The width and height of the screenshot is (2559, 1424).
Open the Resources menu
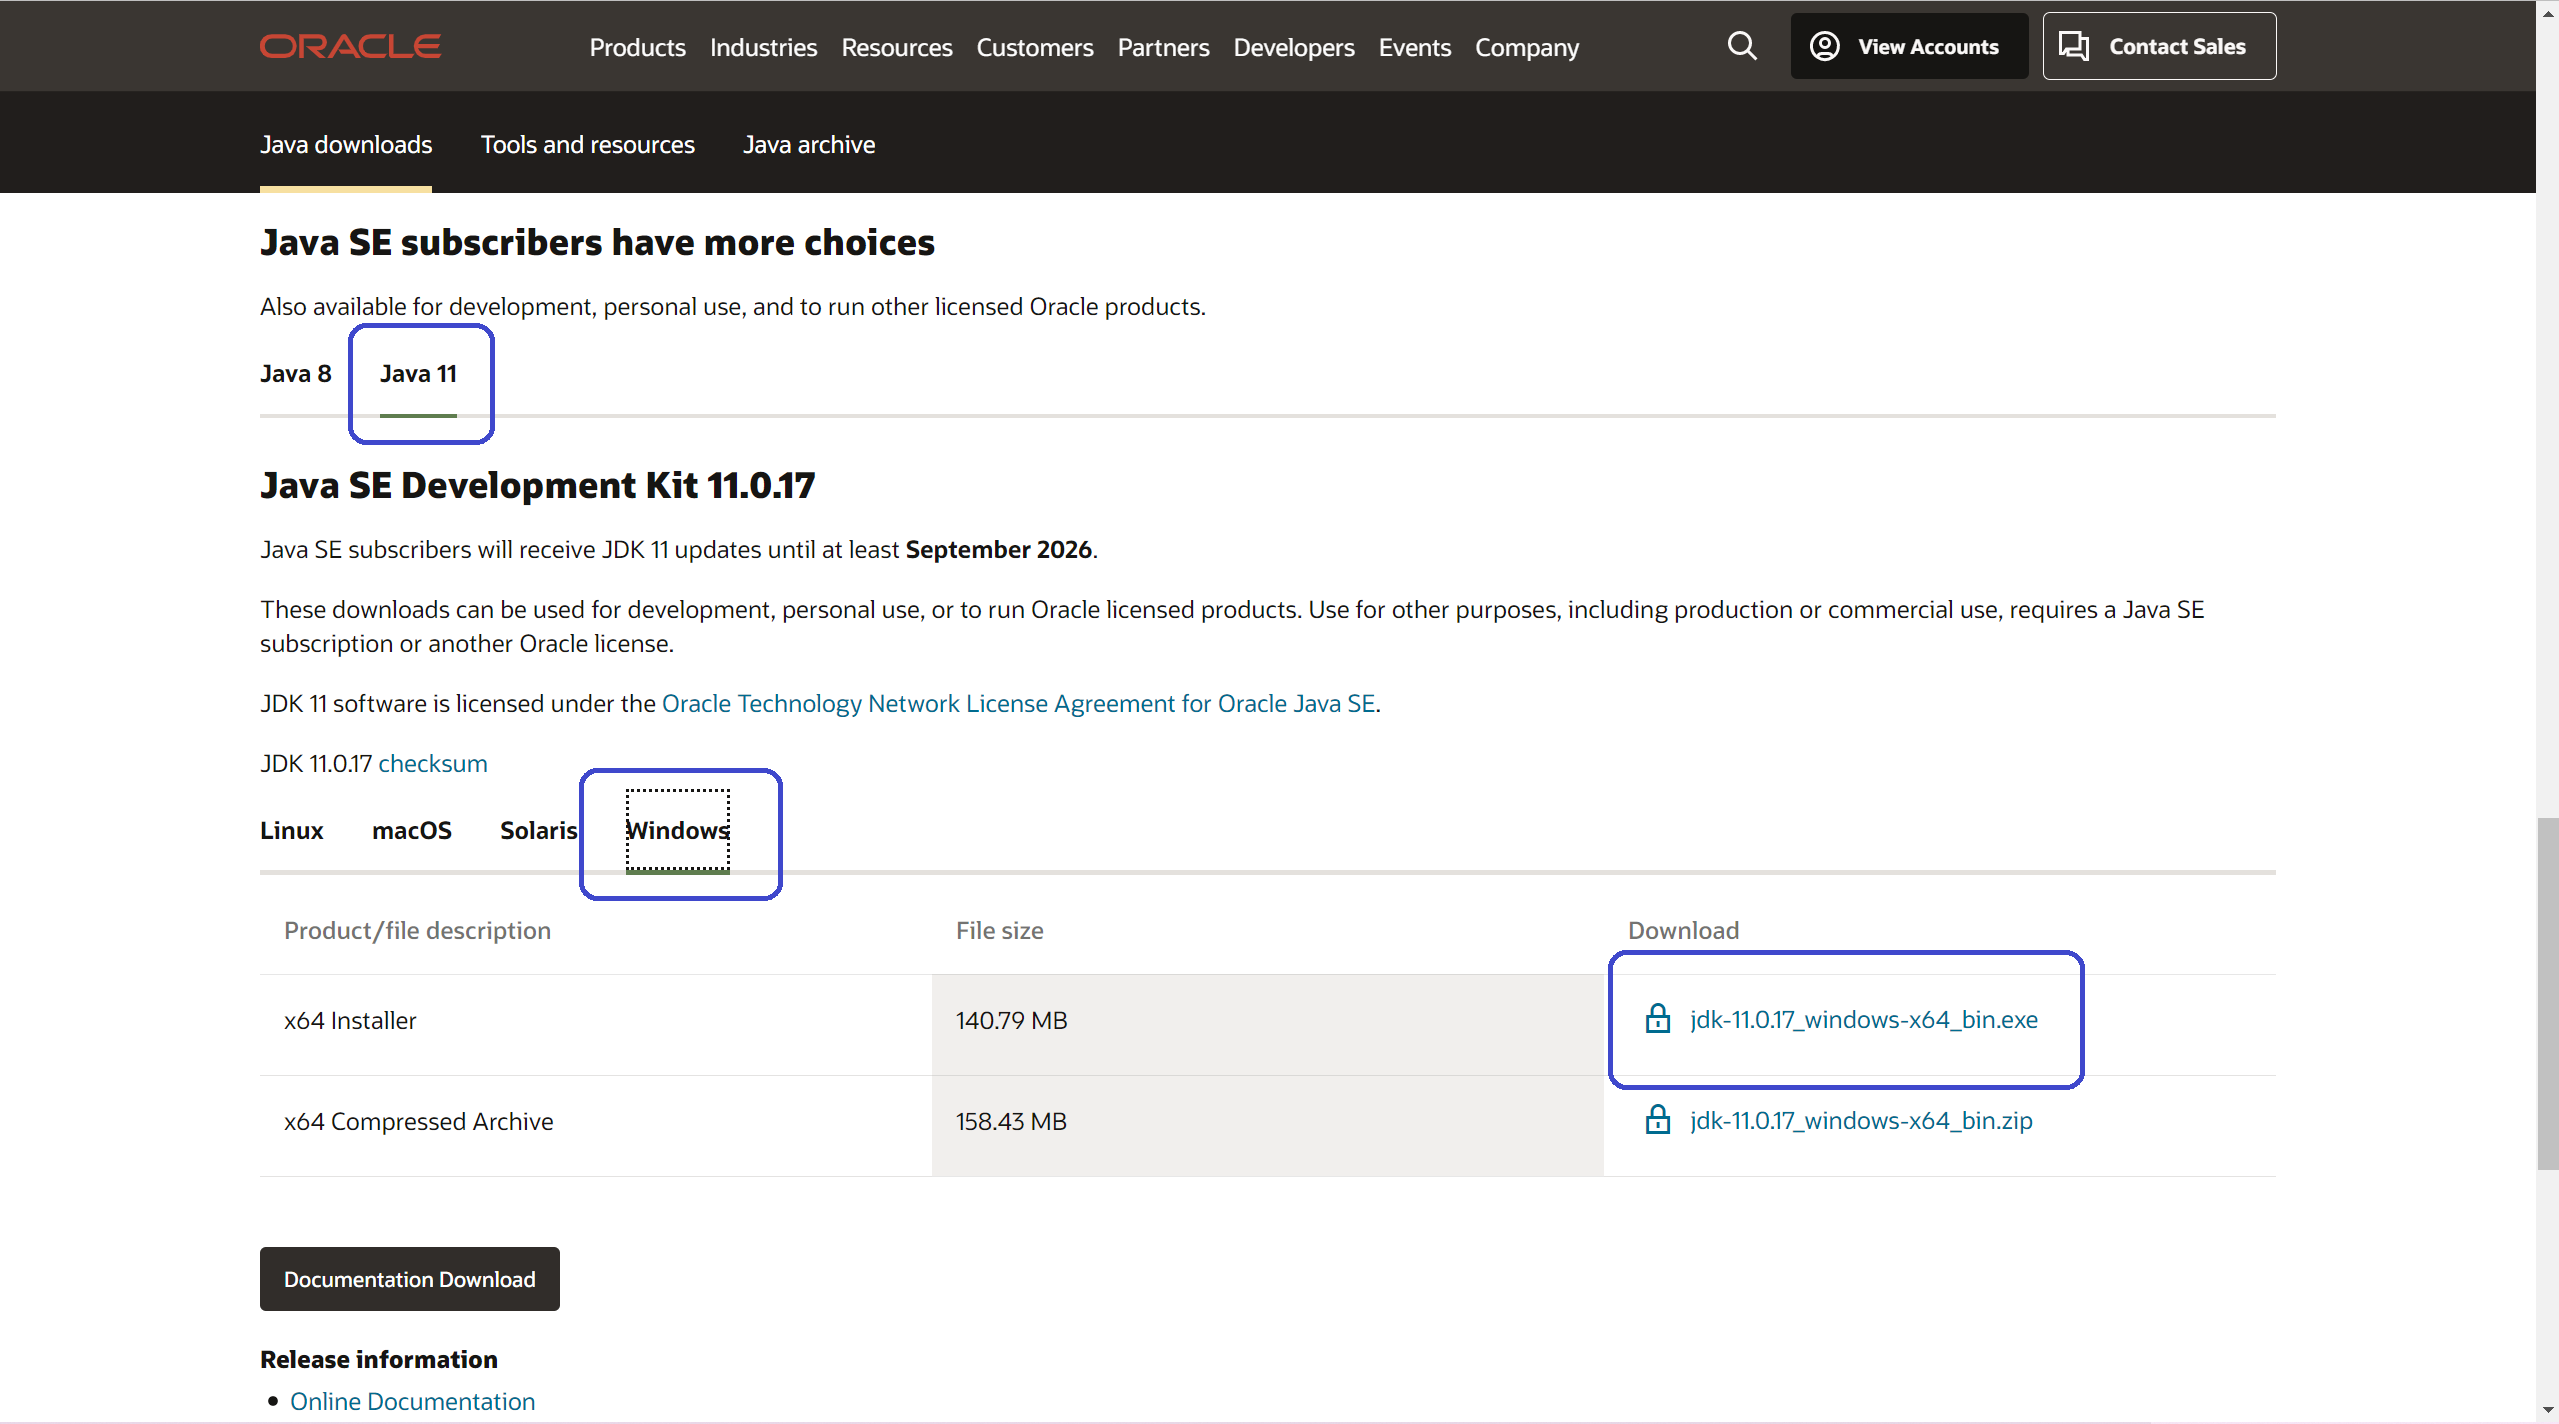click(896, 47)
